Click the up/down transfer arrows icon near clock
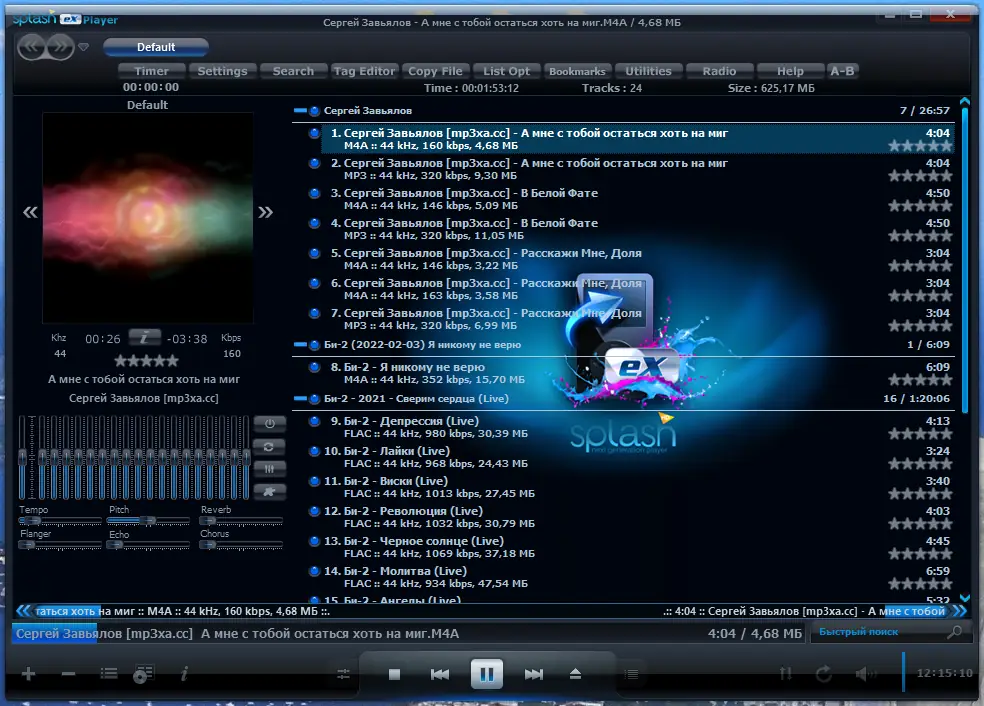 [x=785, y=672]
